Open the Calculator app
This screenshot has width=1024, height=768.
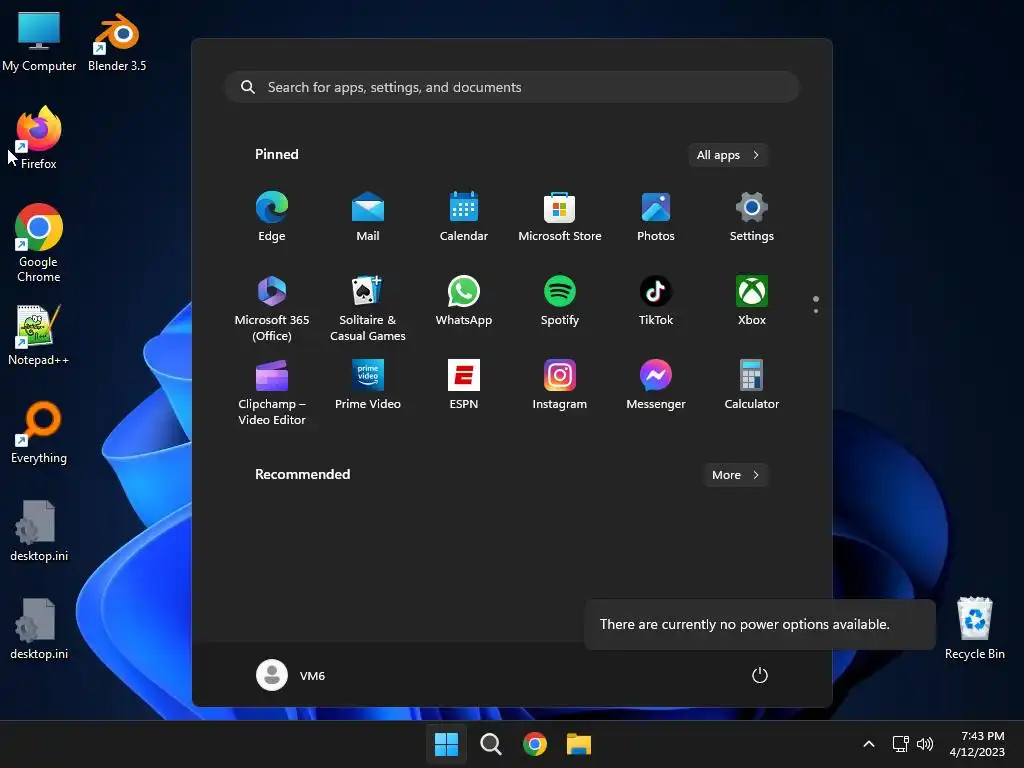point(752,385)
